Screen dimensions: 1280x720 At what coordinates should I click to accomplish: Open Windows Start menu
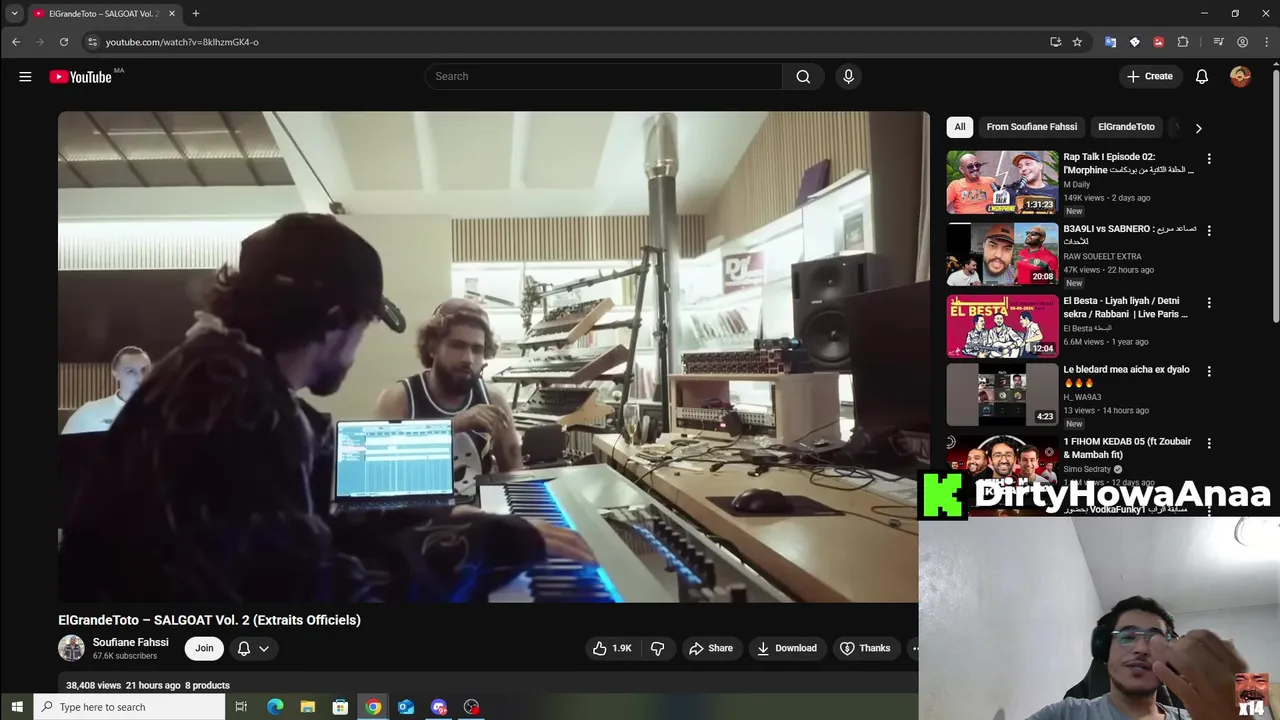[17, 707]
